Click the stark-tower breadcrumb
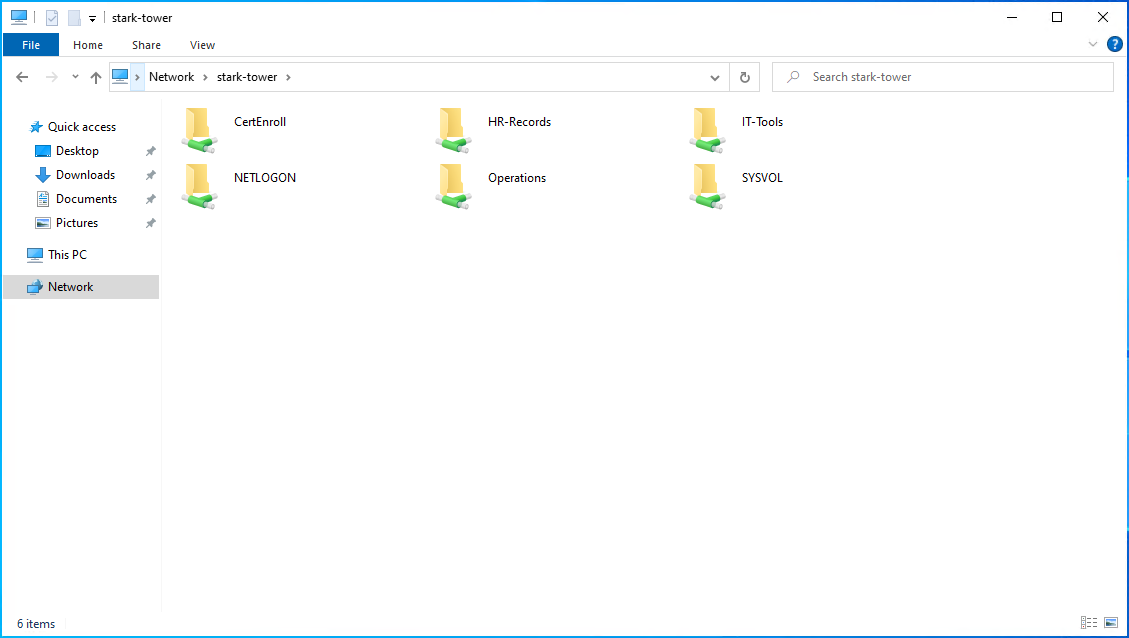This screenshot has height=638, width=1129. [x=247, y=77]
